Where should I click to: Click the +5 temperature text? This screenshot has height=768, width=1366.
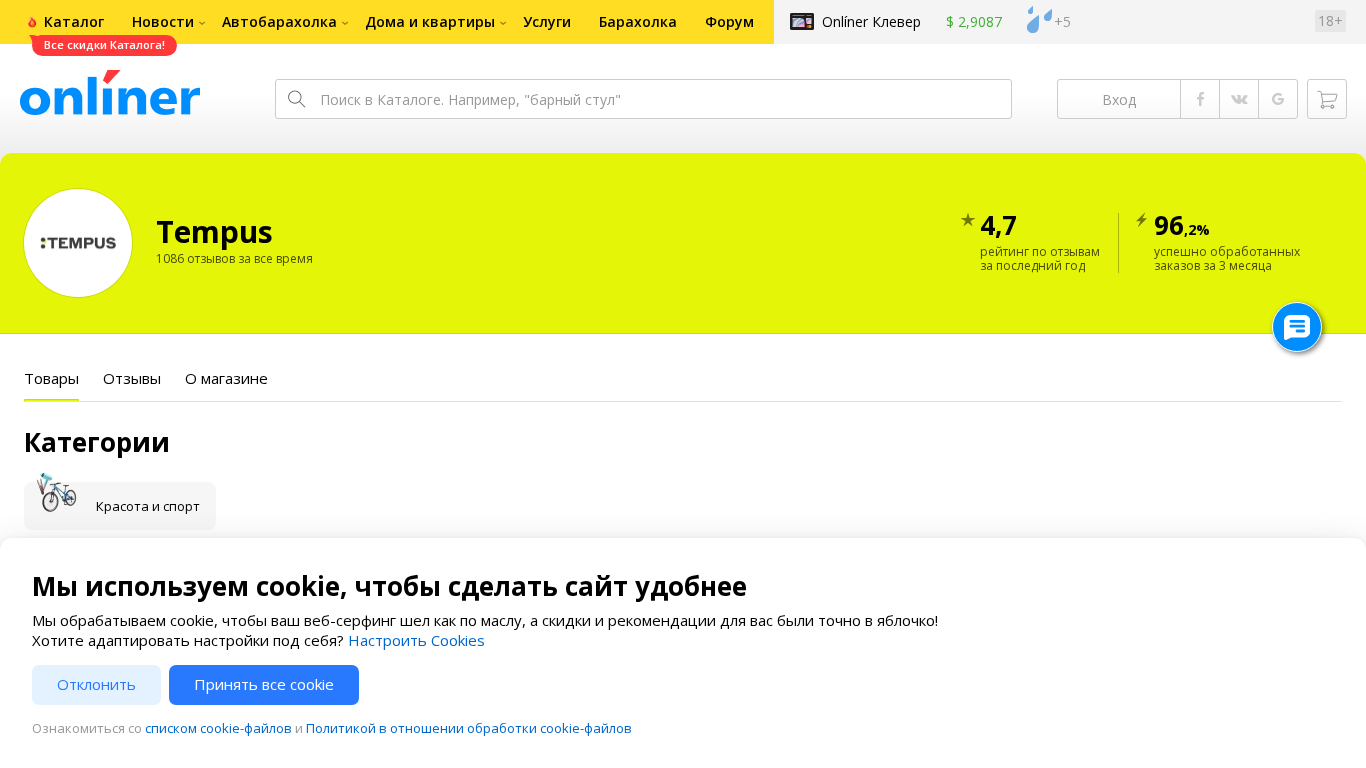pyautogui.click(x=1062, y=22)
